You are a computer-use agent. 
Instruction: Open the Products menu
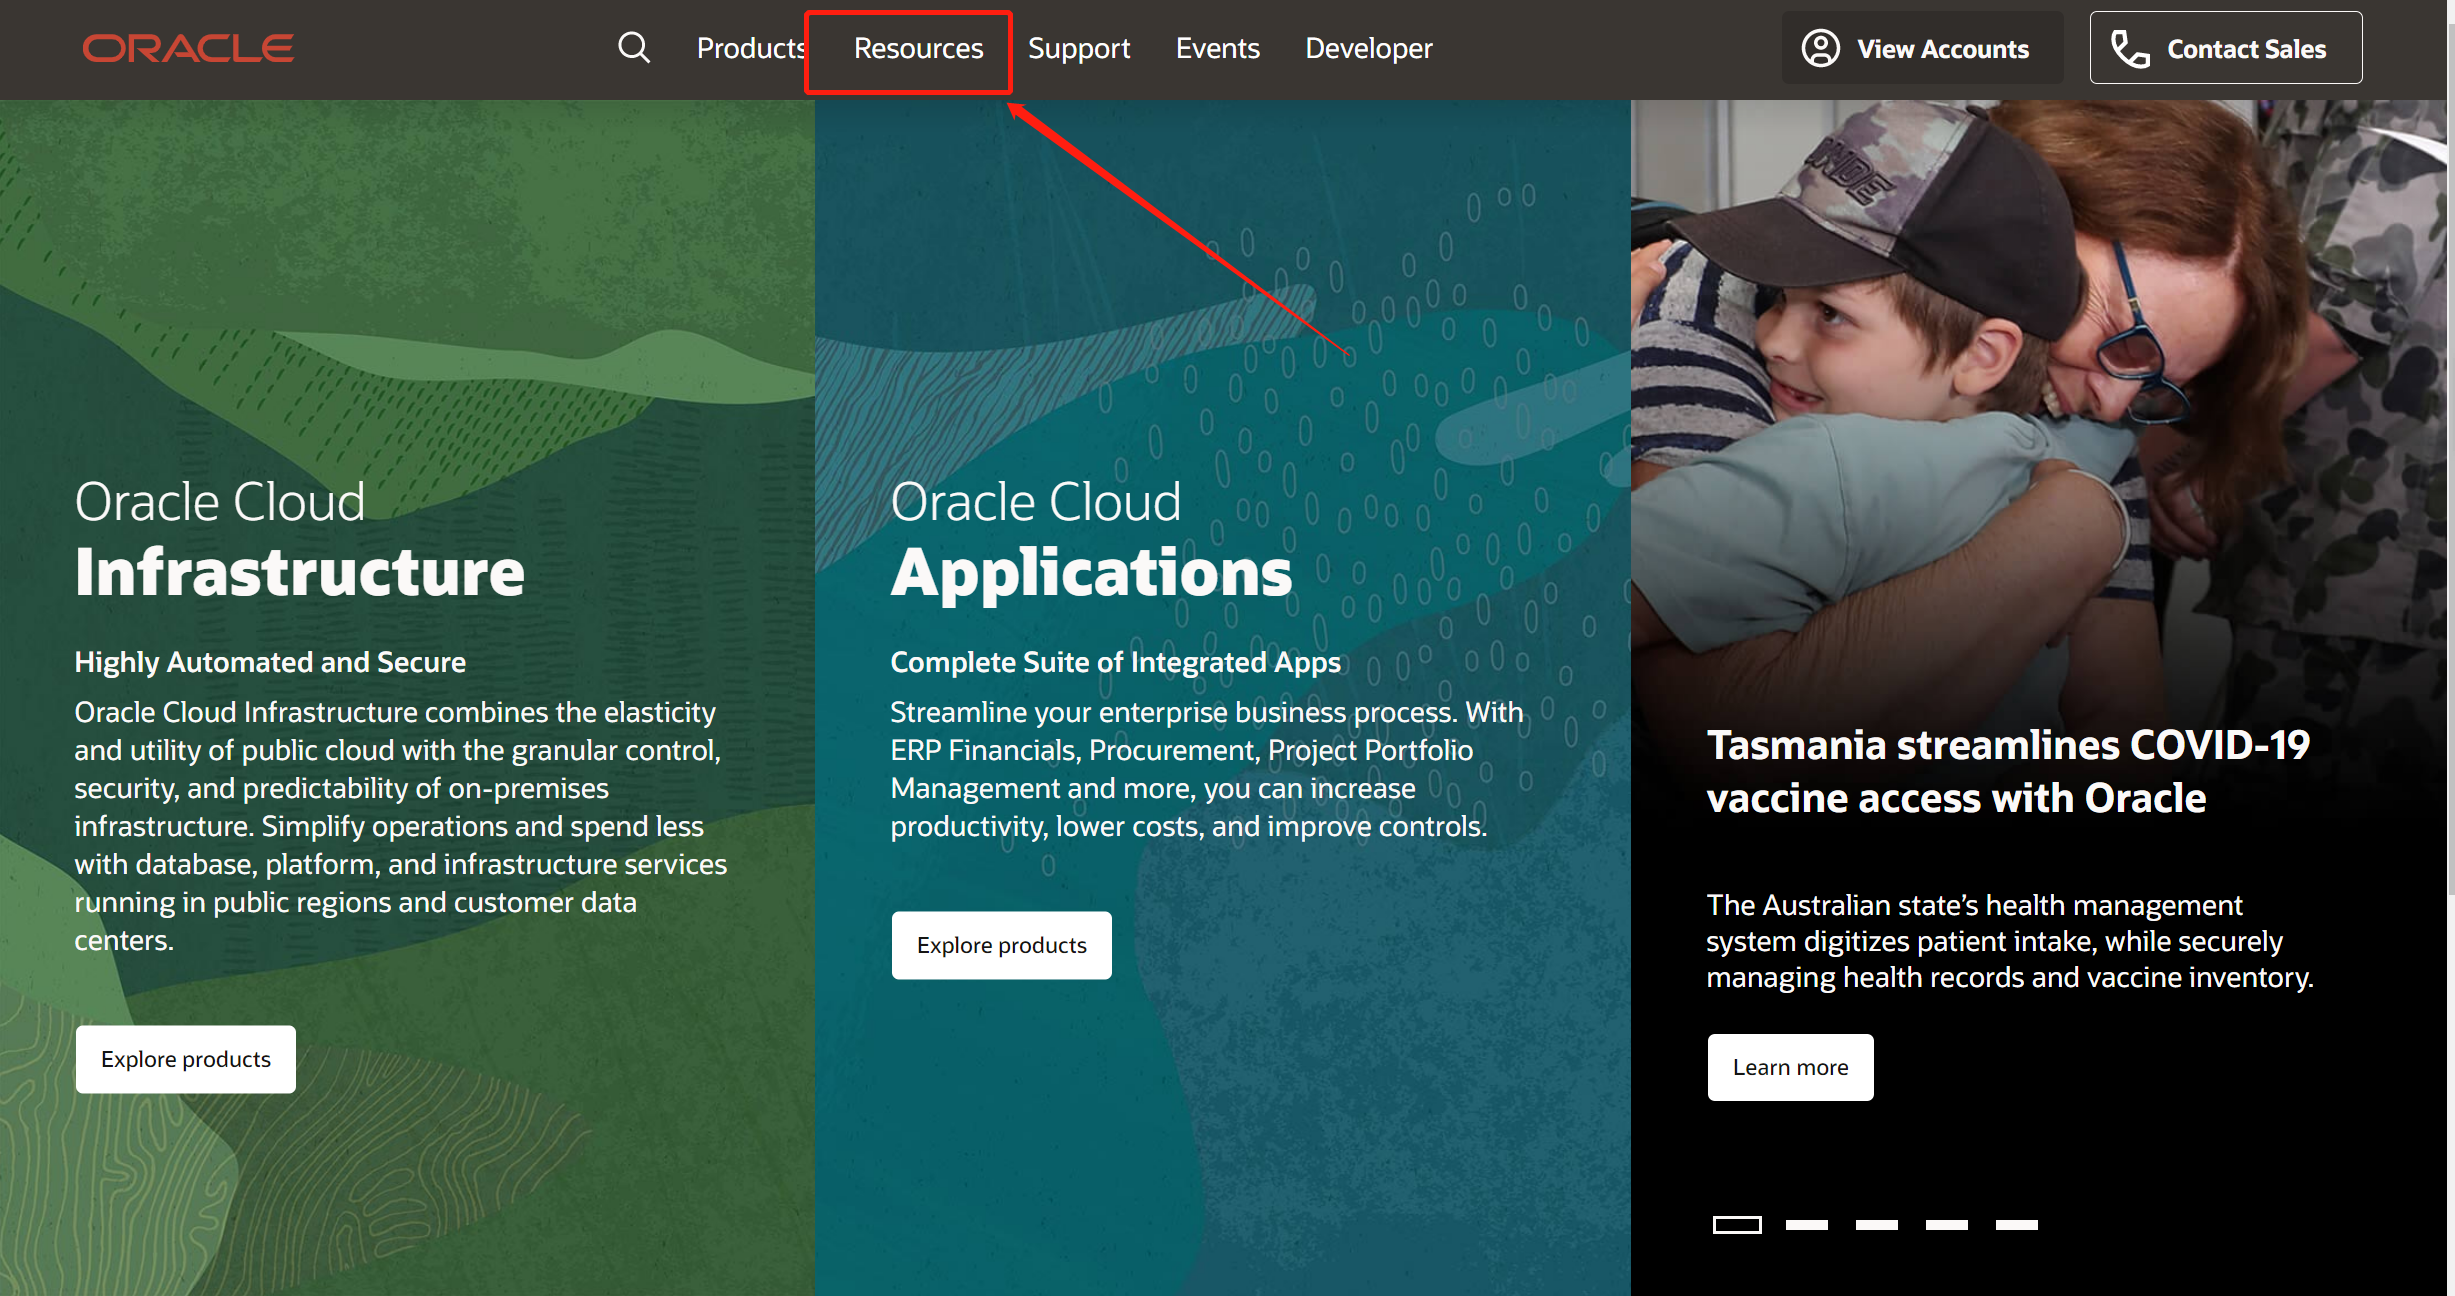point(750,48)
